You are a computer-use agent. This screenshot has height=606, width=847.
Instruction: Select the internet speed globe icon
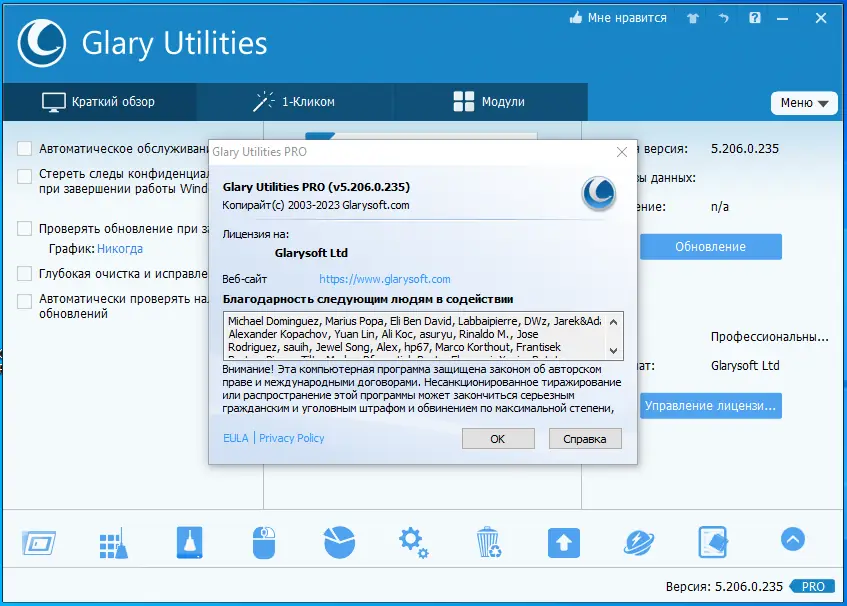(x=638, y=540)
